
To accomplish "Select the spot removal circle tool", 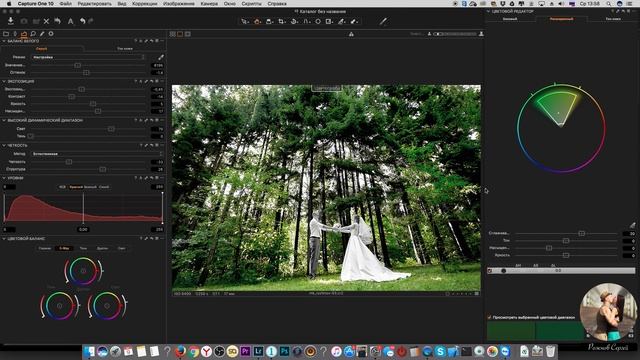I will (318, 21).
